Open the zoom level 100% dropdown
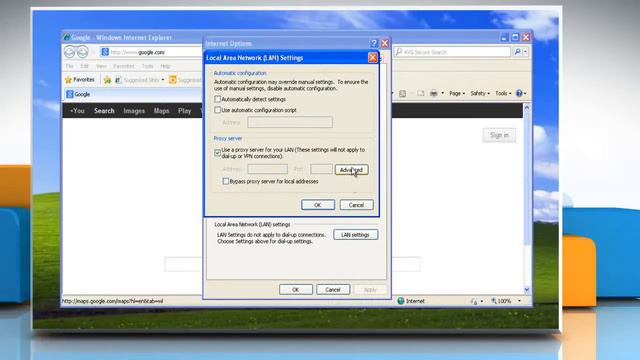 (x=519, y=301)
